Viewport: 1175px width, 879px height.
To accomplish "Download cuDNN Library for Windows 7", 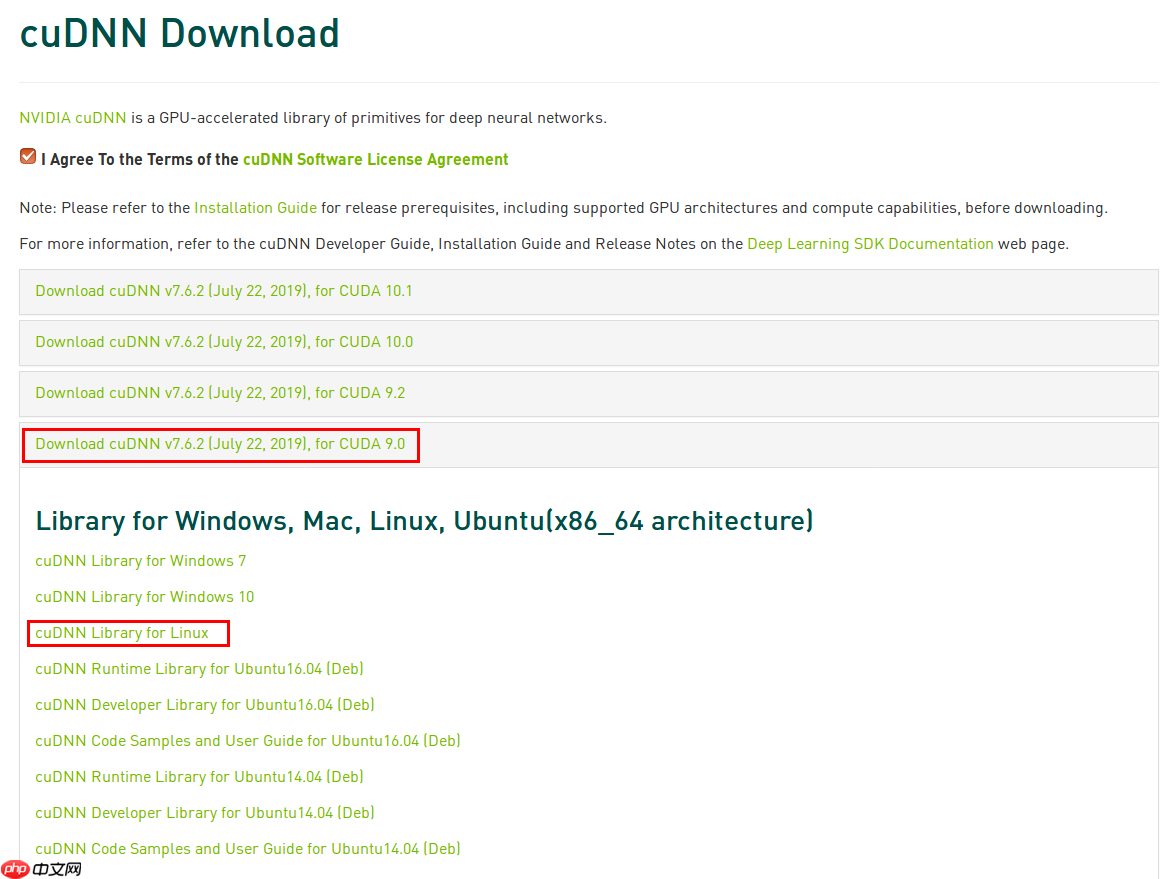I will click(x=140, y=561).
